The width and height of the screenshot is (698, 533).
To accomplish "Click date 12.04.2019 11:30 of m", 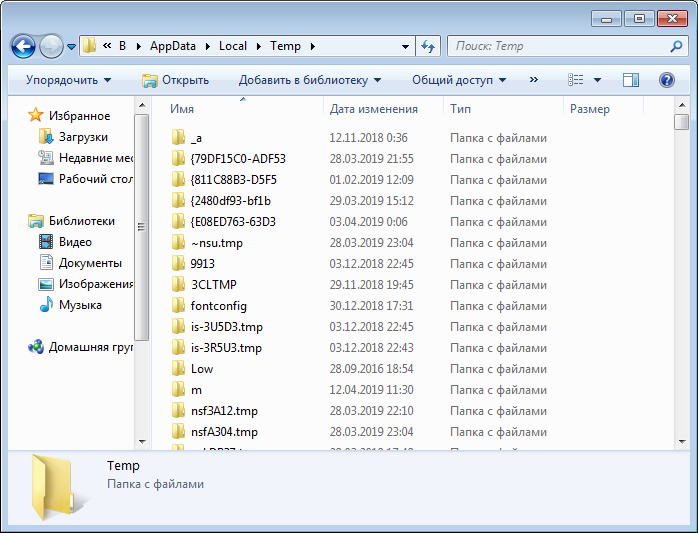I will coord(371,390).
